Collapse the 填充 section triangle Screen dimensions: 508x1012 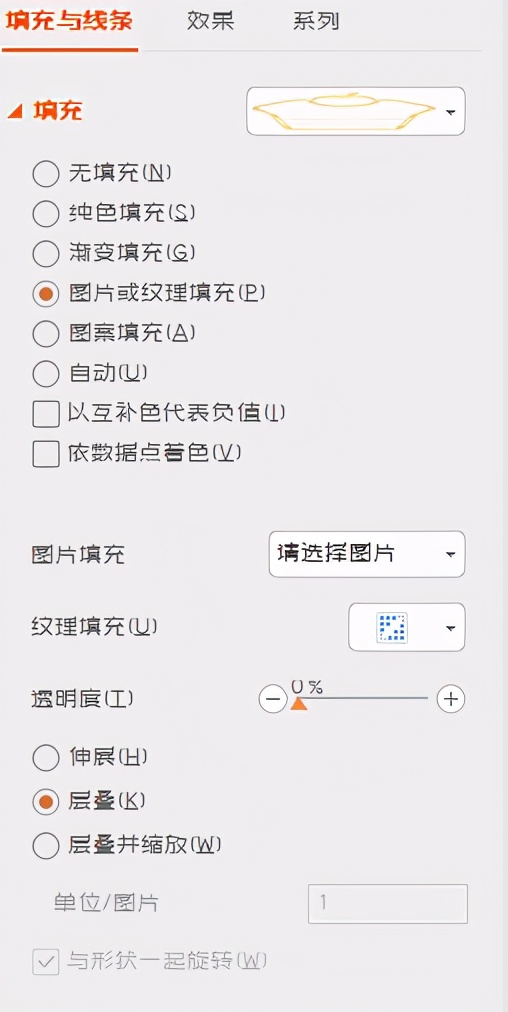point(15,112)
